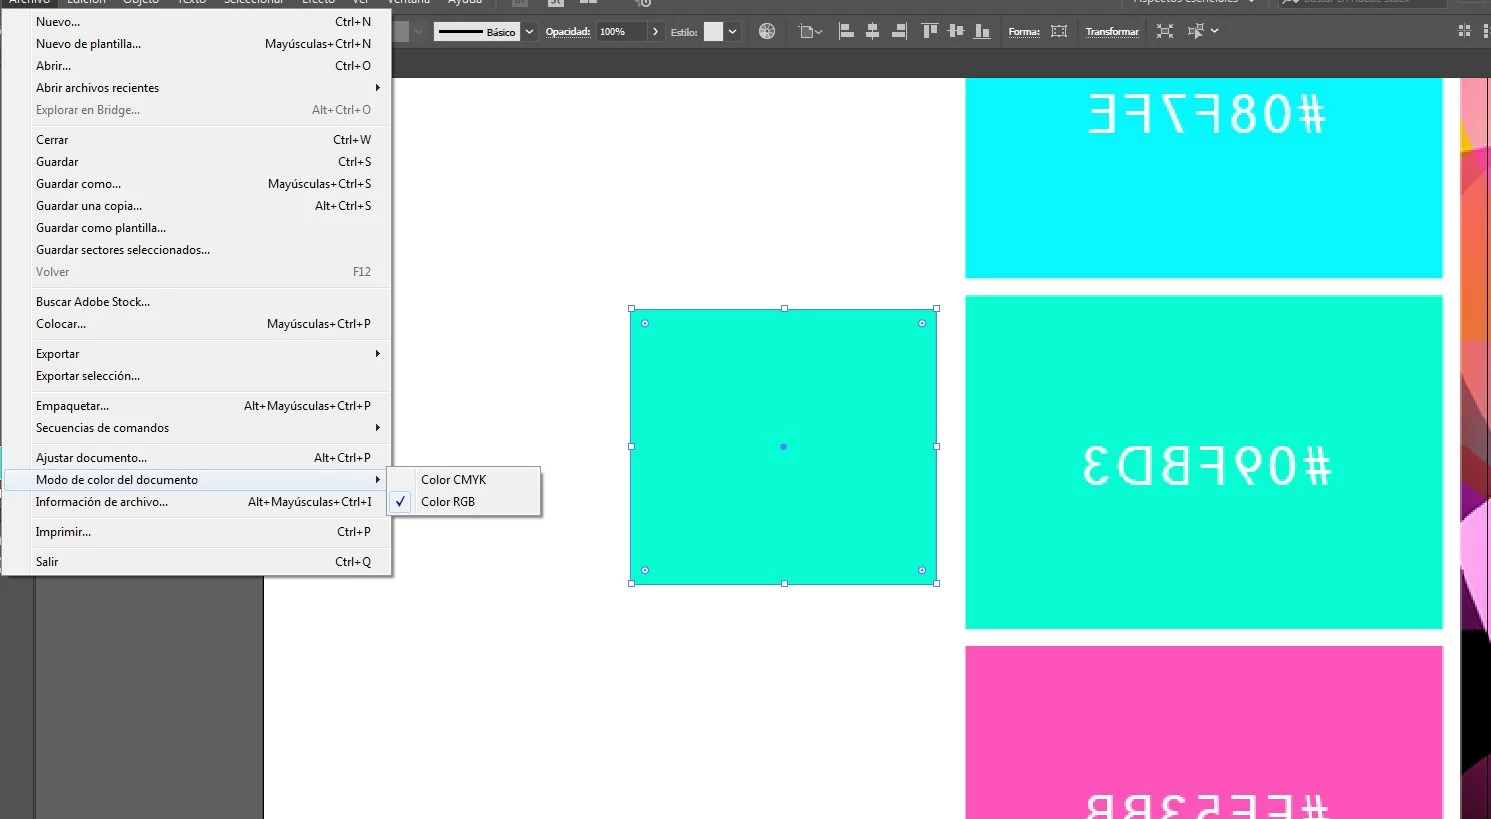Click the top-right corner radius widget
This screenshot has width=1491, height=819.
[x=922, y=323]
